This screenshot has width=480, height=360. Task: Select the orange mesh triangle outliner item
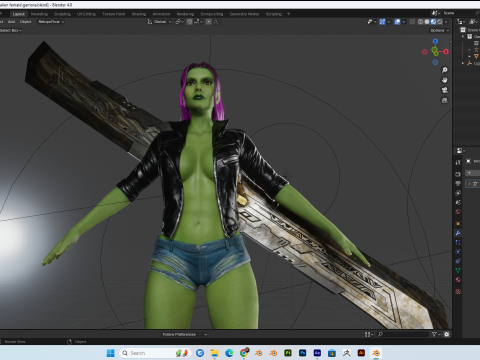tap(476, 56)
